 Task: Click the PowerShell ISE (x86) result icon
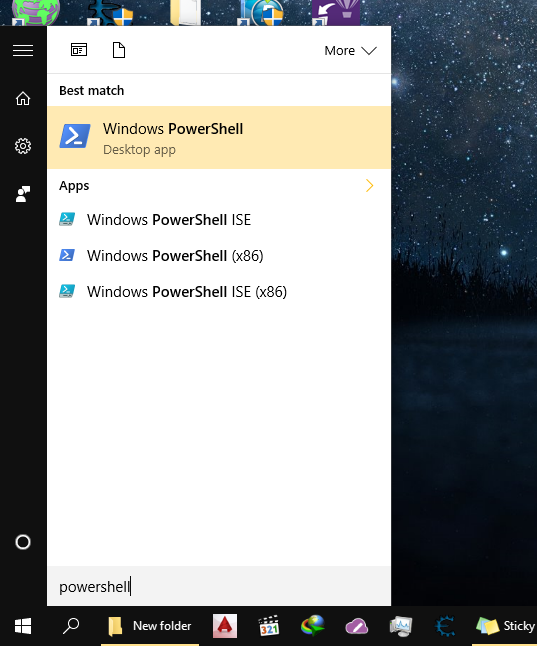pos(67,291)
